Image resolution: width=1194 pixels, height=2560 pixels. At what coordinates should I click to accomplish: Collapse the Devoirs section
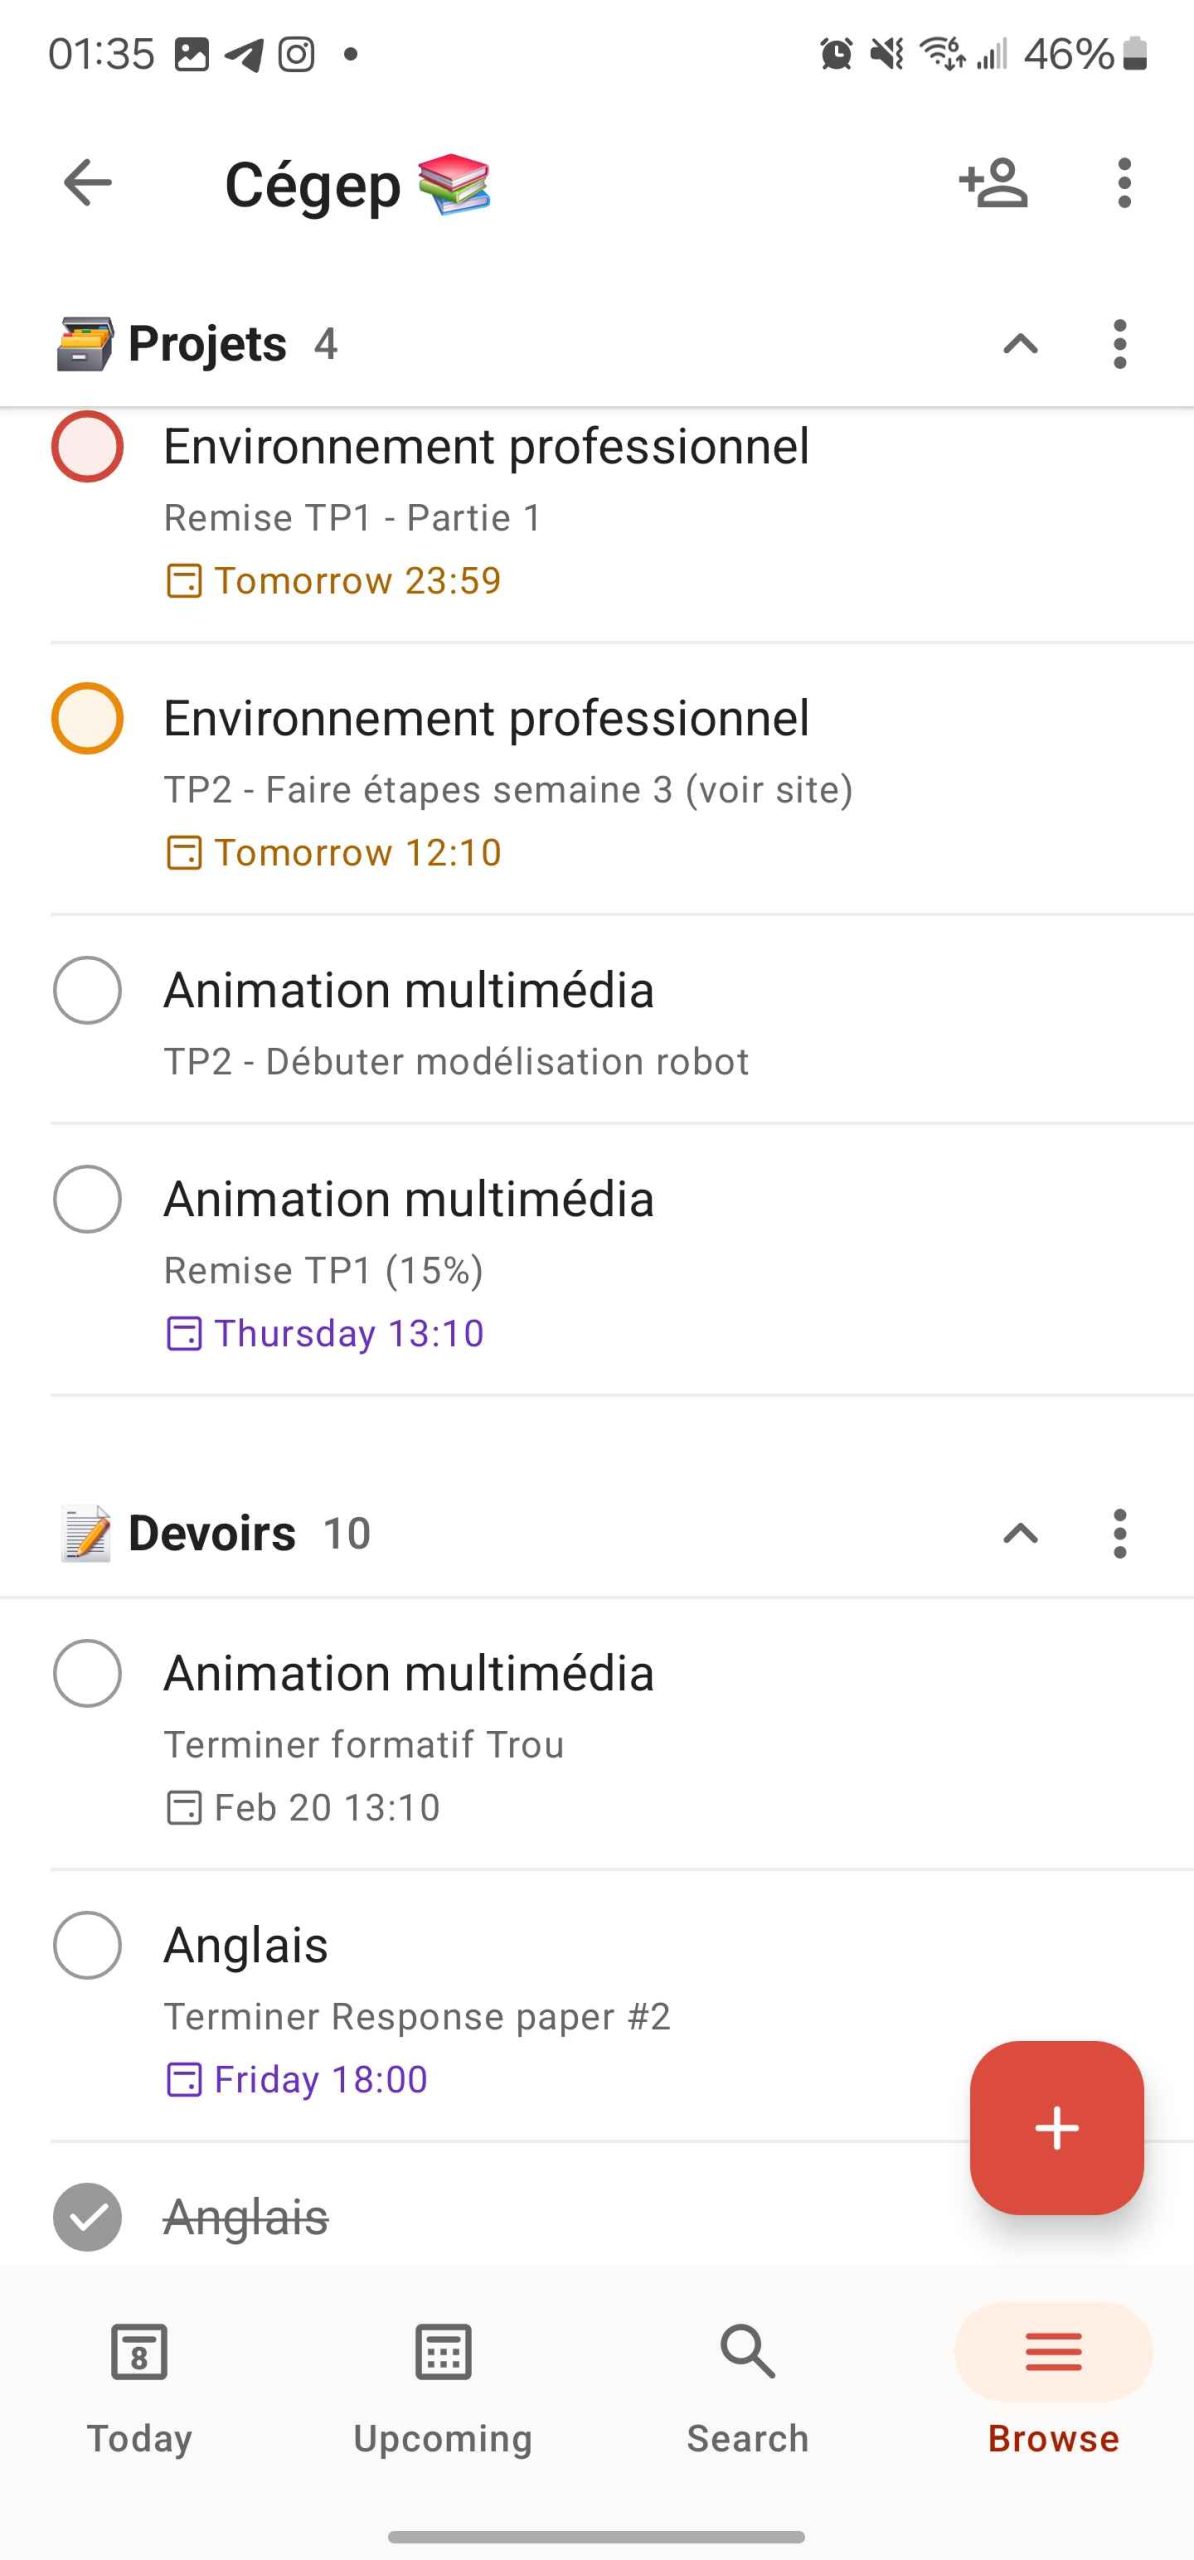pos(1020,1533)
